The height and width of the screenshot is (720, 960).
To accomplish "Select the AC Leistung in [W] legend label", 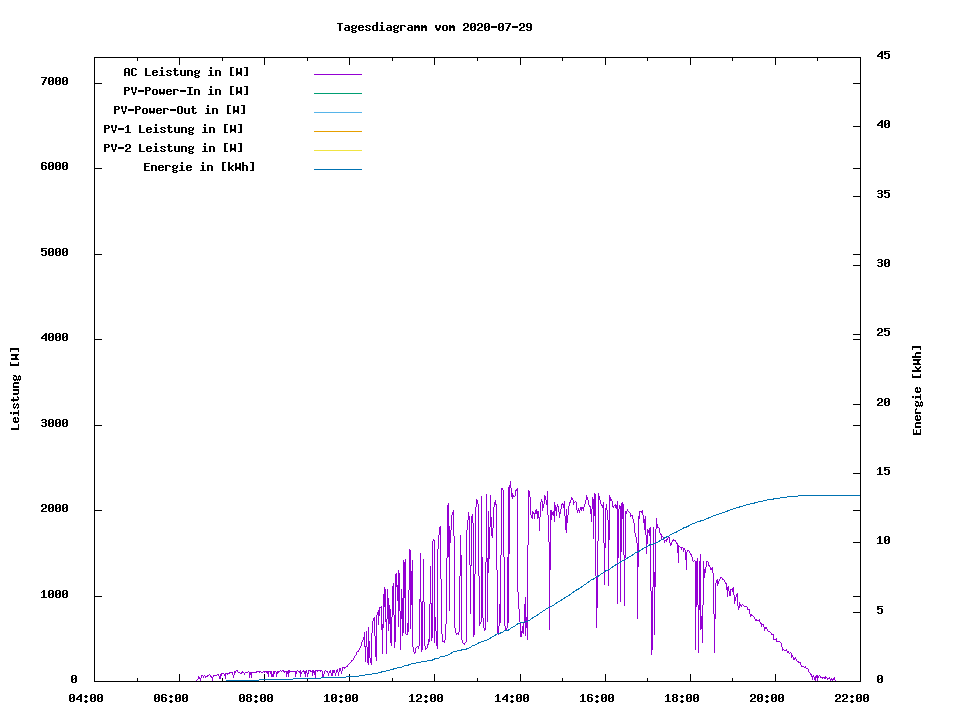I will click(x=186, y=72).
